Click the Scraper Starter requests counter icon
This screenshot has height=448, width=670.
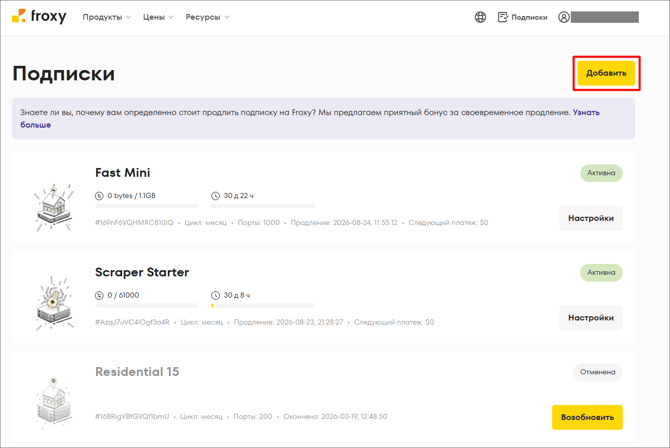click(x=99, y=295)
